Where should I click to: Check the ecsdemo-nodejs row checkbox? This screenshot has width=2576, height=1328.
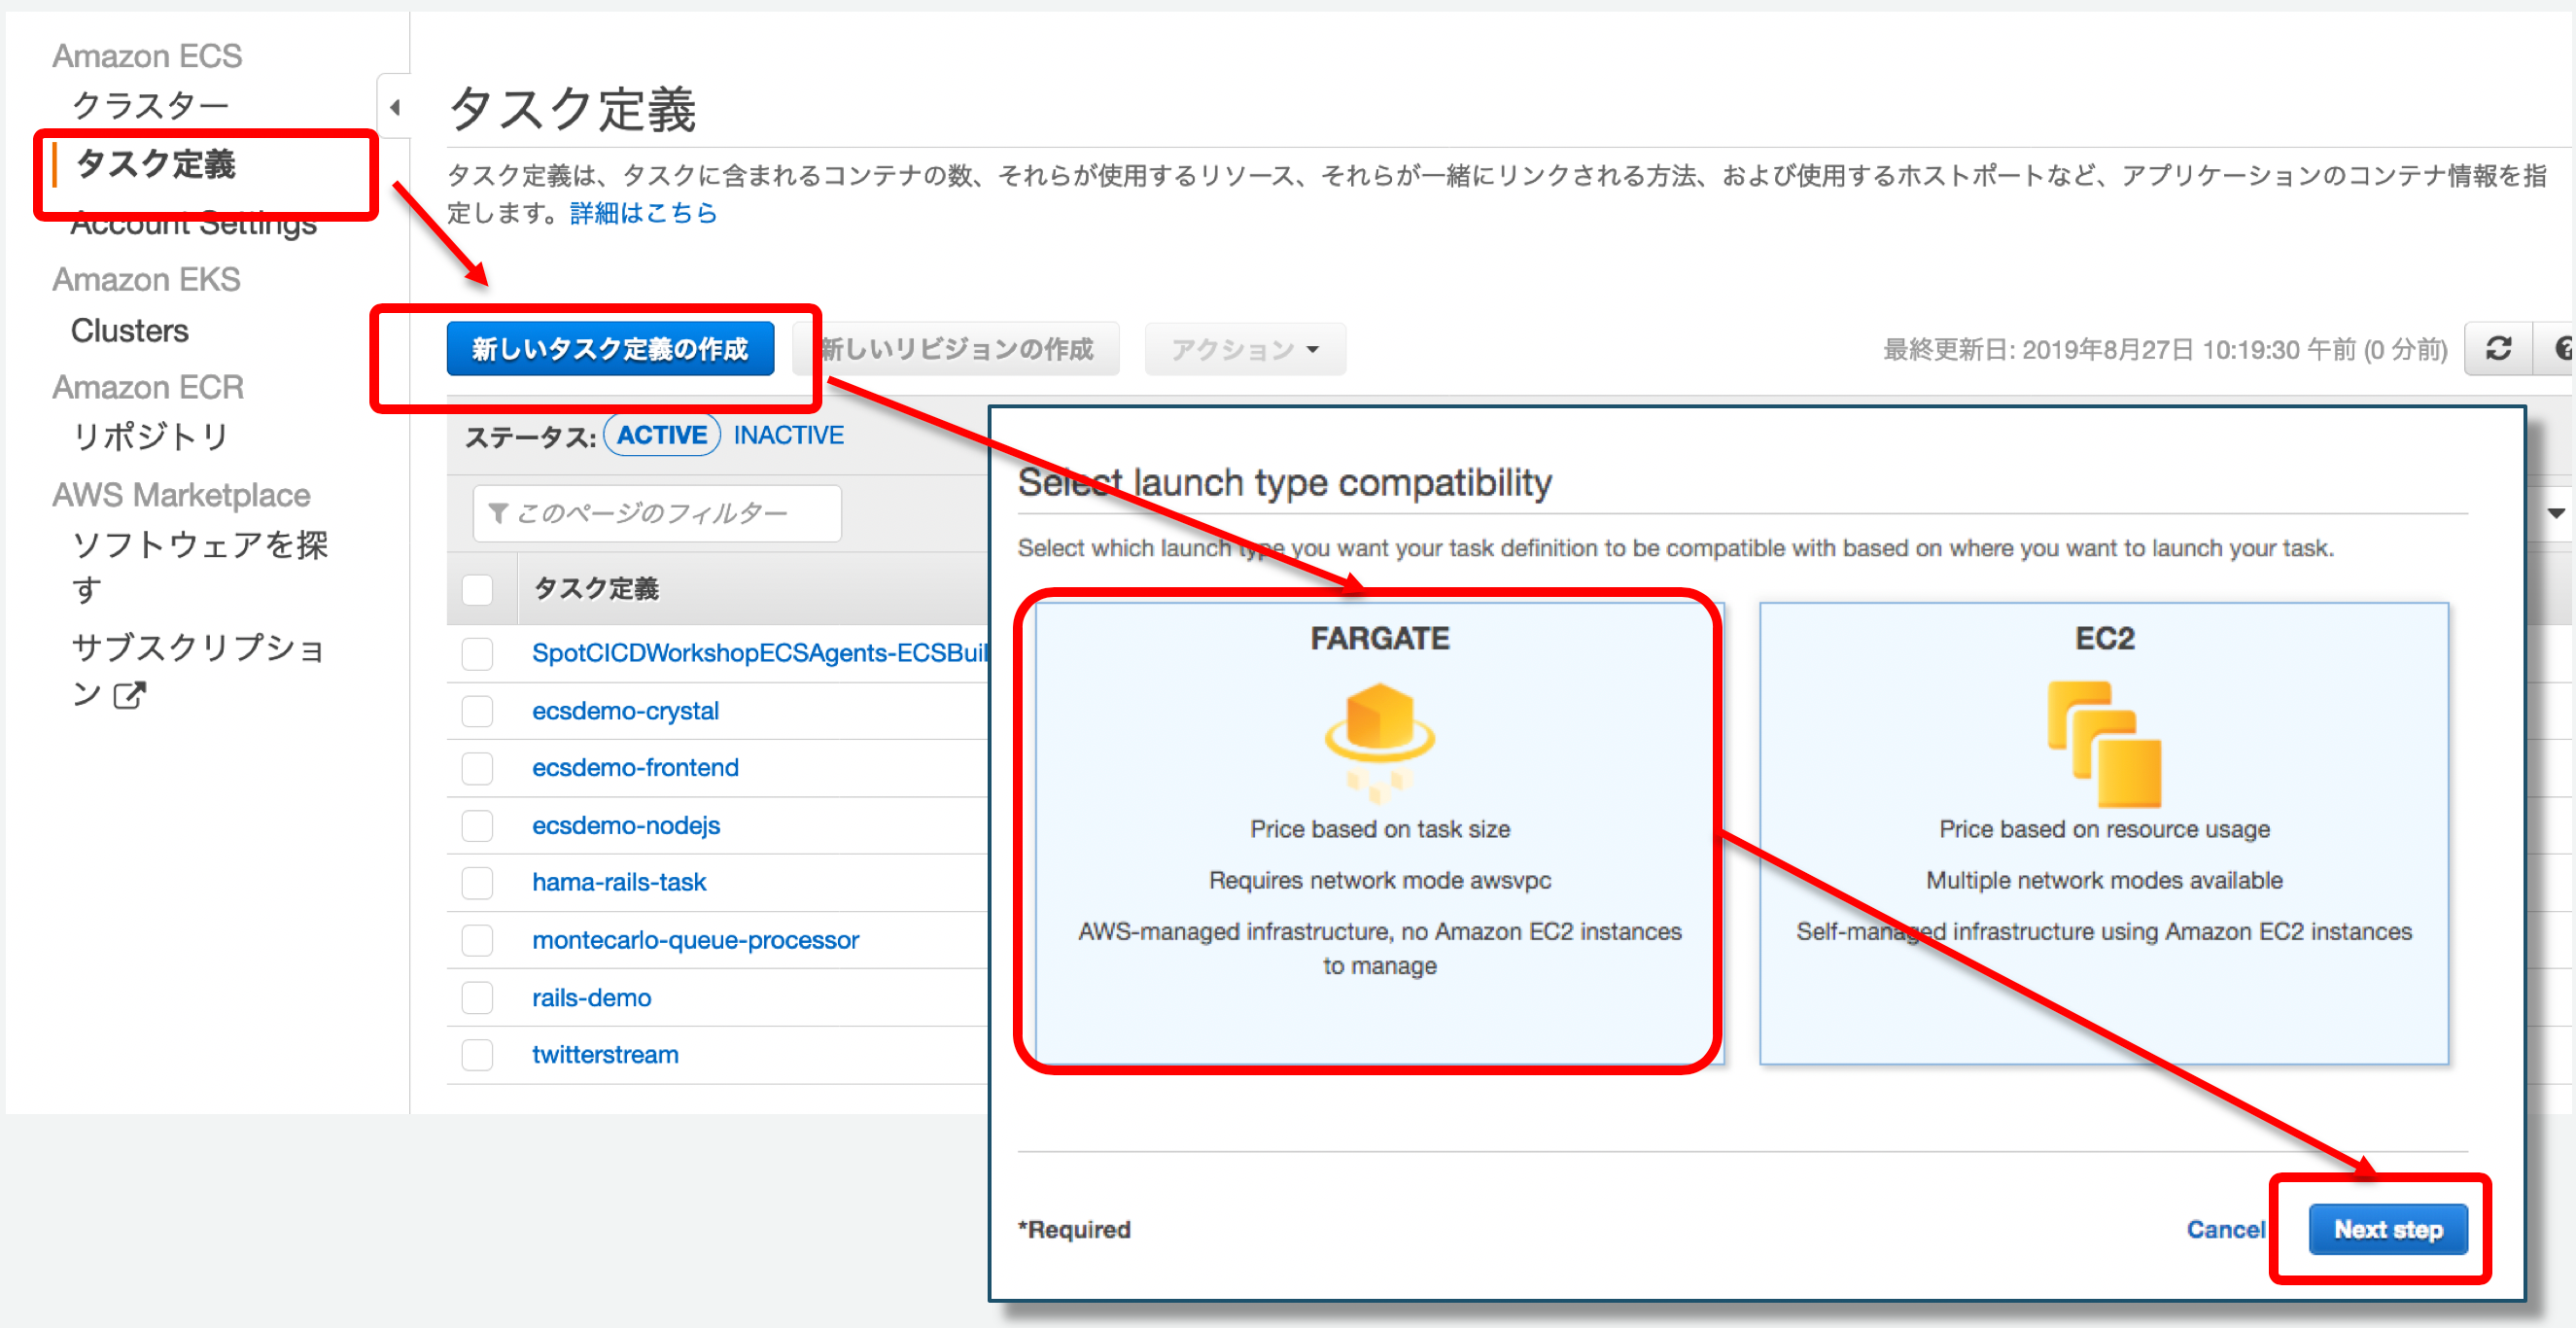click(478, 826)
